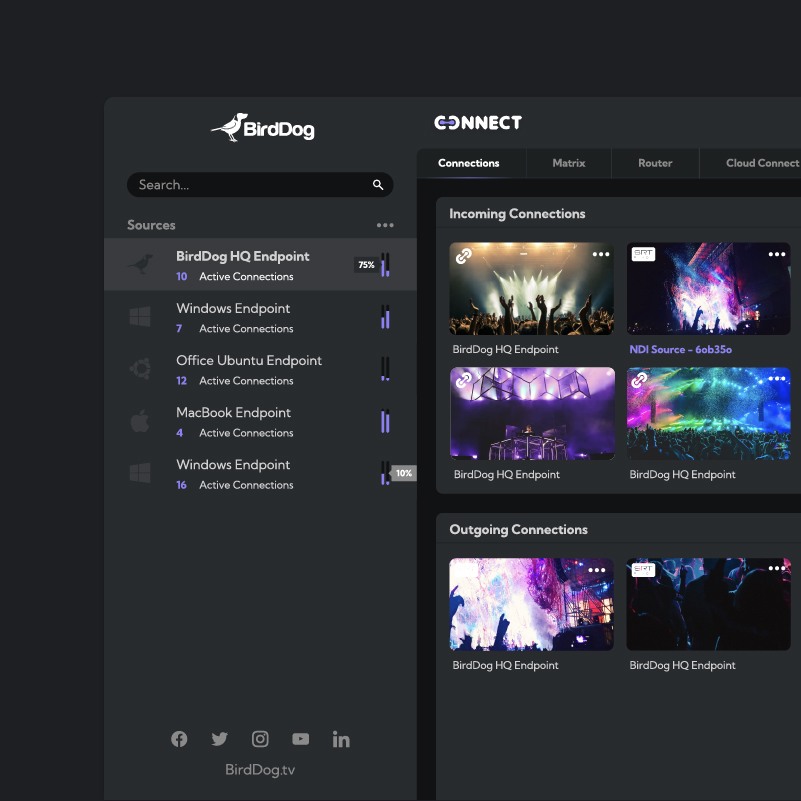Click link icon on concert crowd thumbnail
The width and height of the screenshot is (801, 801).
pos(463,255)
